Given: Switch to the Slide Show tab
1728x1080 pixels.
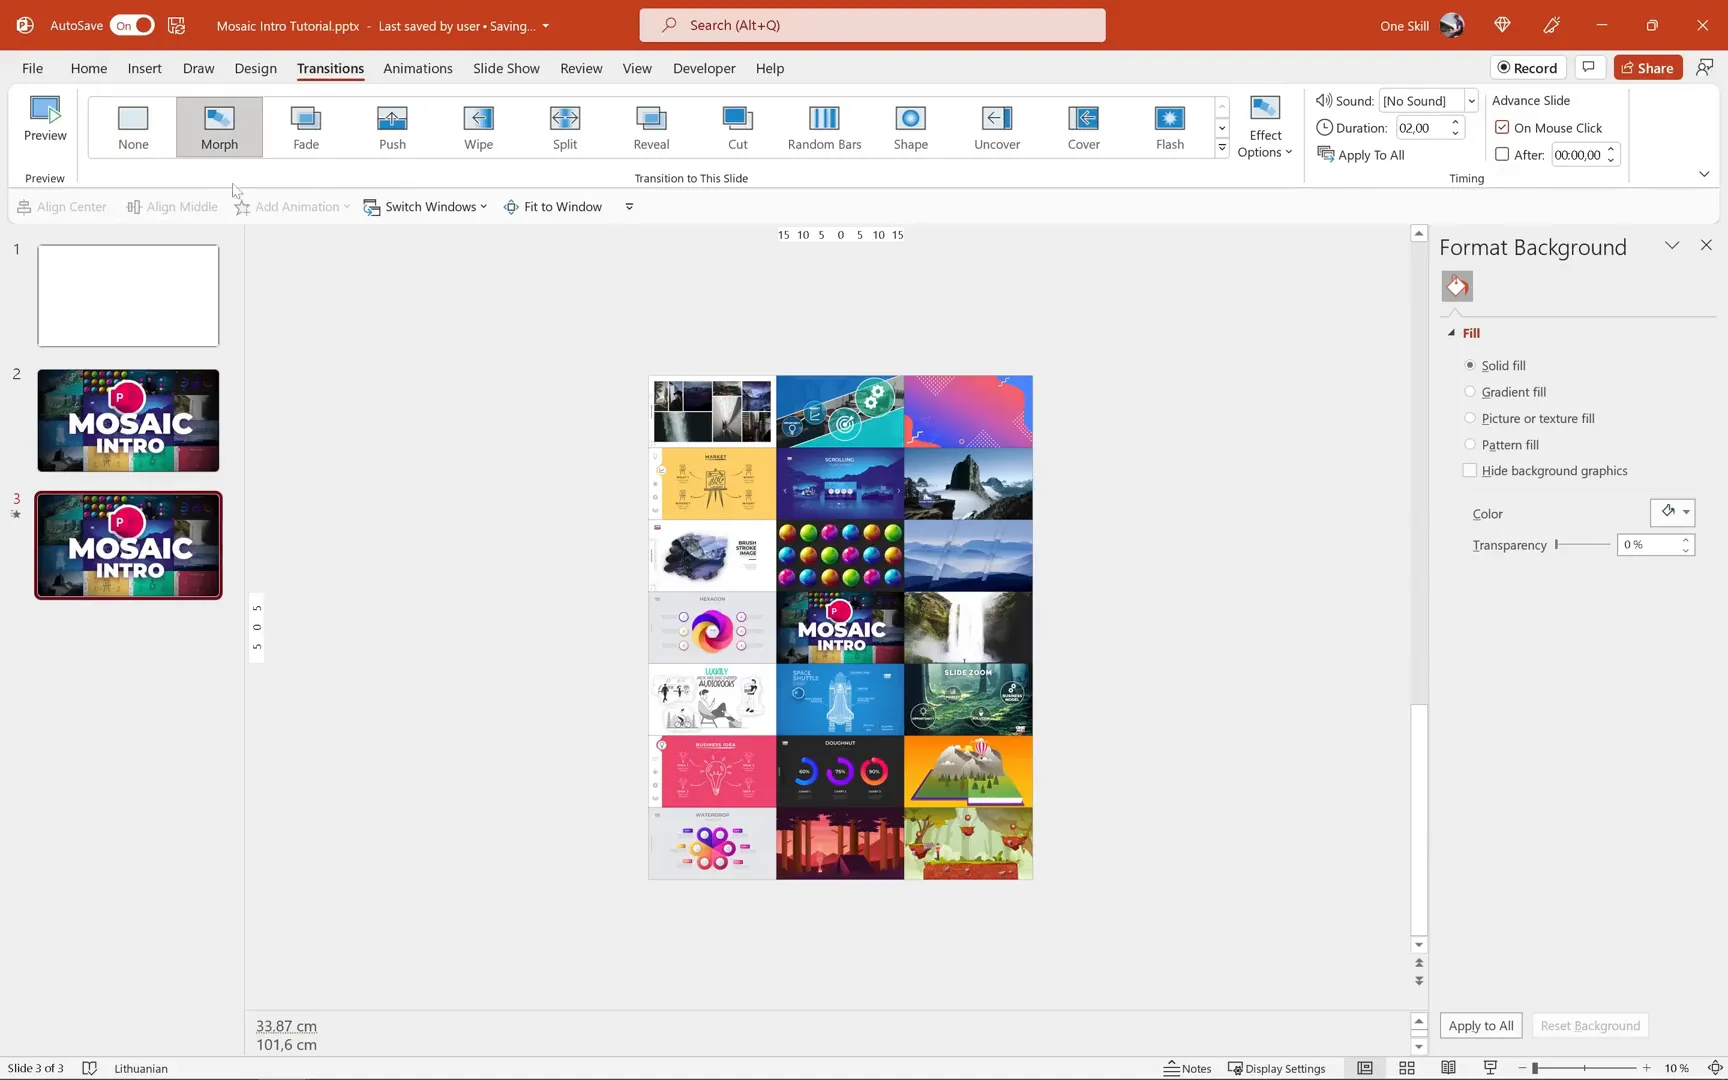Looking at the screenshot, I should [x=506, y=68].
